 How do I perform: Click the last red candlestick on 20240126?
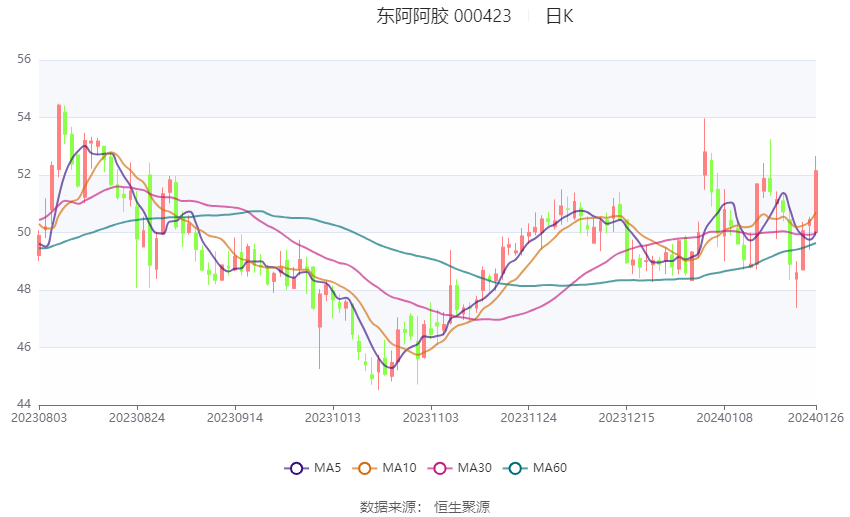(815, 201)
